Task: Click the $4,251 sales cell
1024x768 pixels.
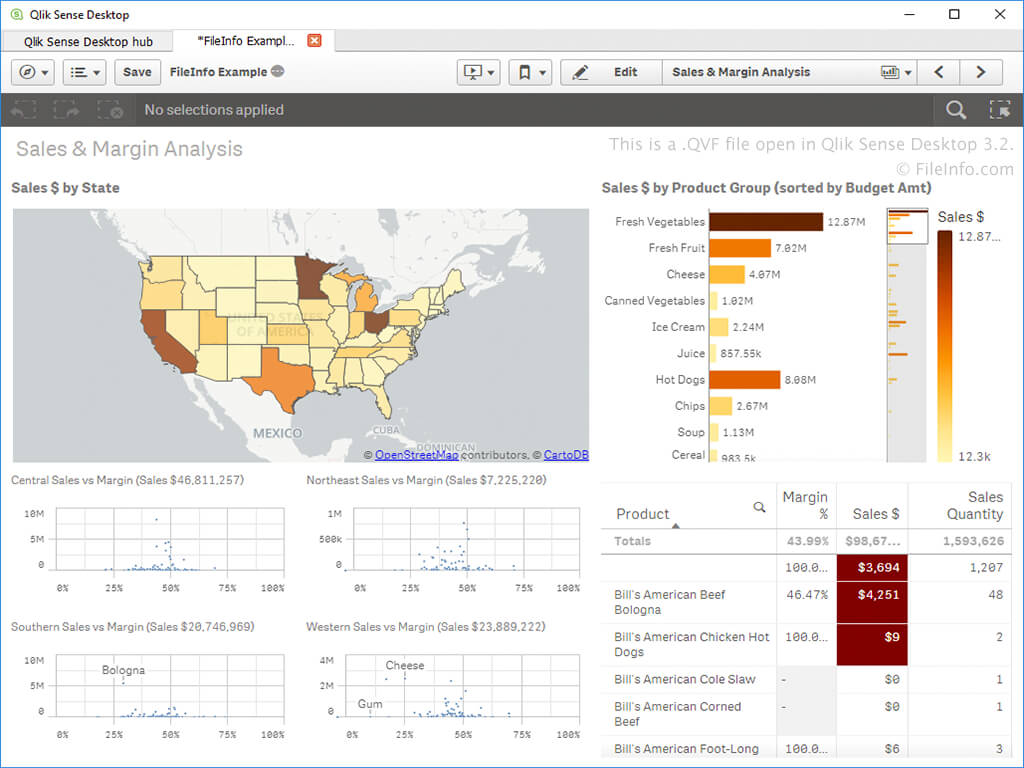Action: pos(872,602)
